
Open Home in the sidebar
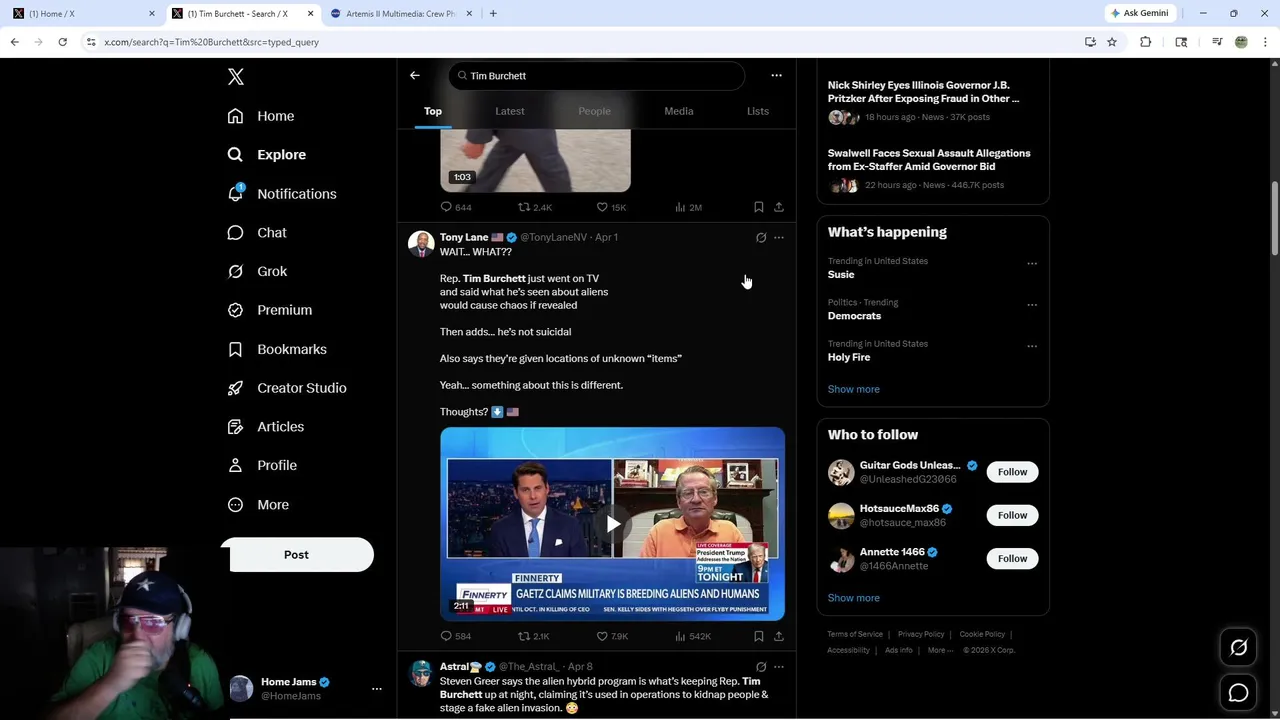pos(260,116)
